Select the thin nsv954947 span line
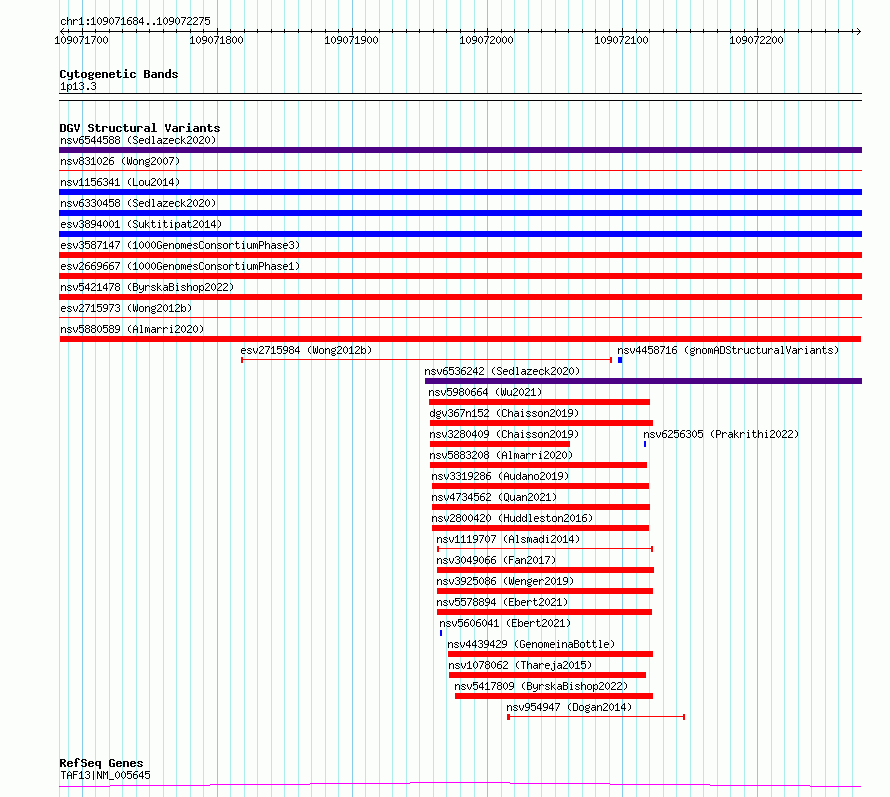This screenshot has height=797, width=890. pos(596,717)
